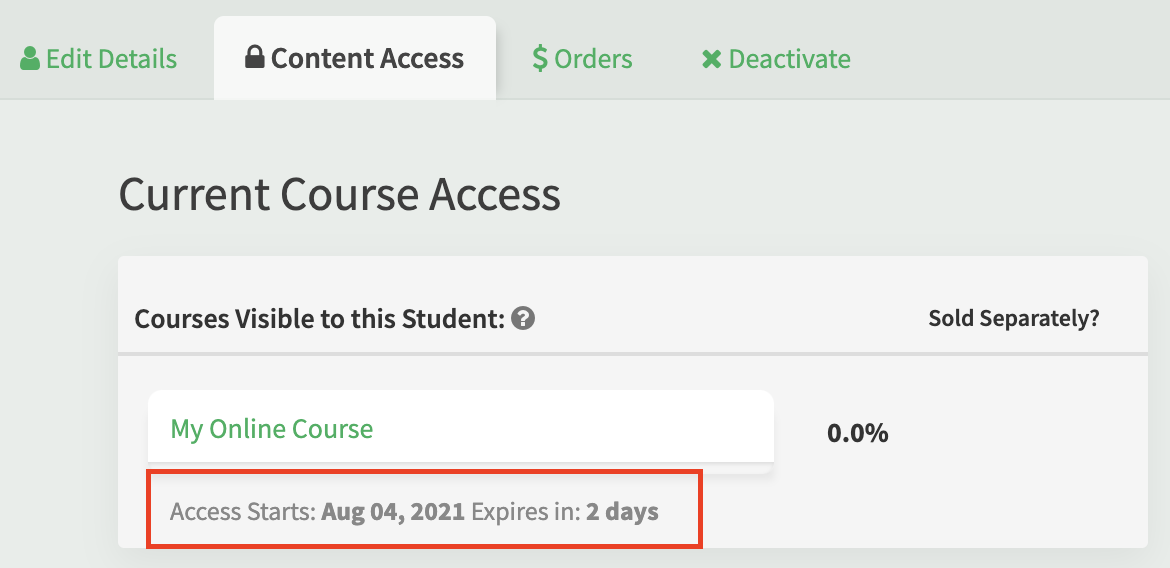
Task: Open the help question mark icon
Action: pyautogui.click(x=523, y=319)
